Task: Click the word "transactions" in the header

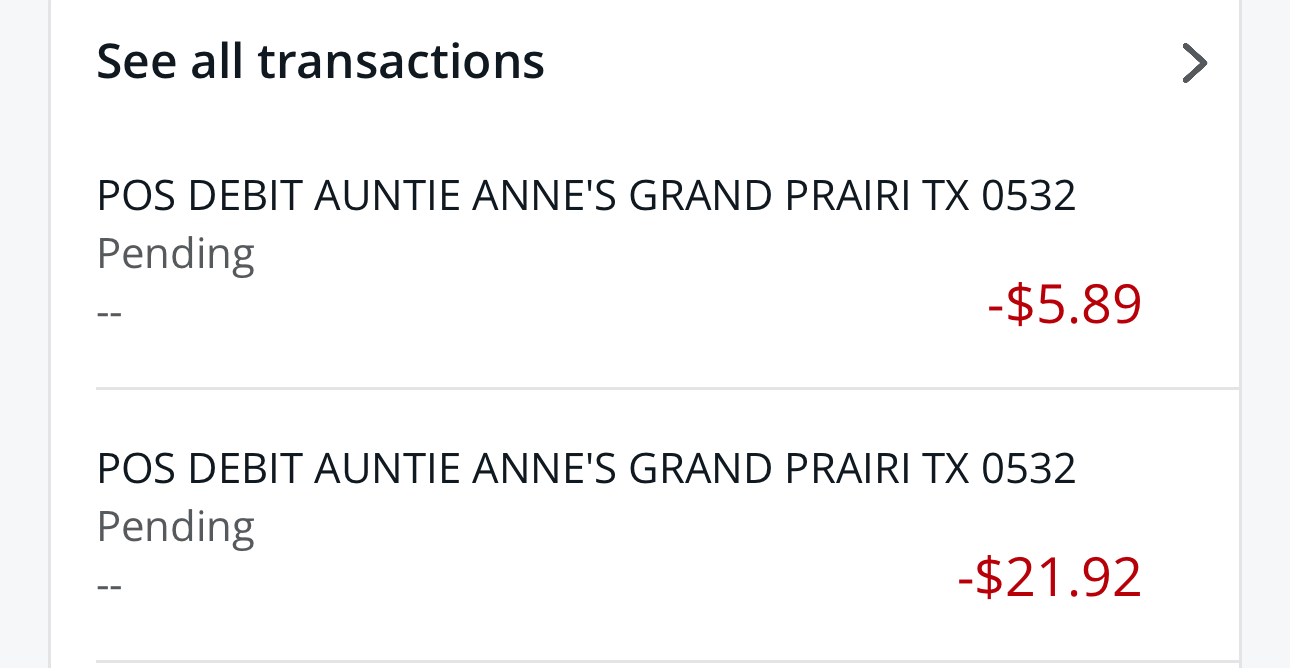Action: [x=400, y=62]
